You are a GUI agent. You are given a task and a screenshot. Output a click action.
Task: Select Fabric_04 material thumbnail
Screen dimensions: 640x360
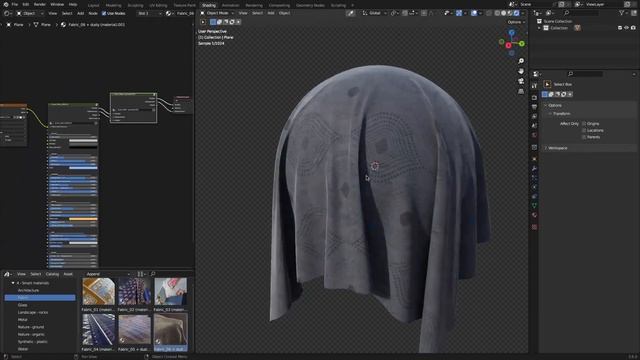click(x=98, y=330)
